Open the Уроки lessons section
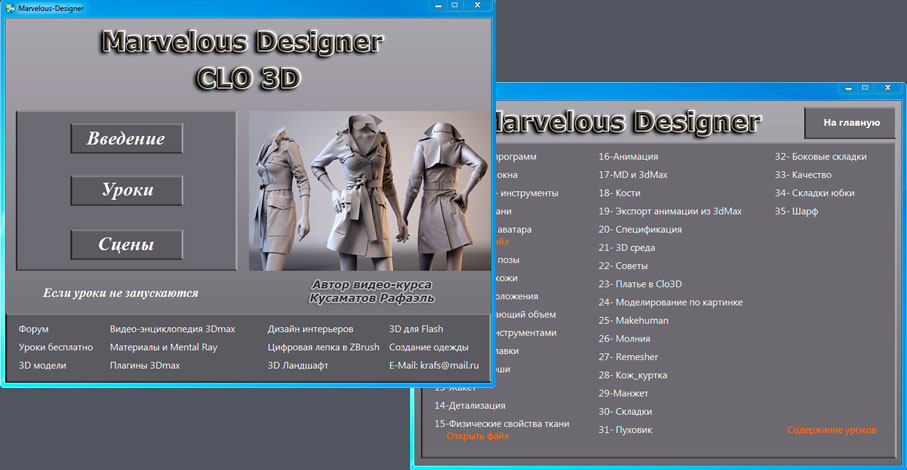 pyautogui.click(x=127, y=190)
